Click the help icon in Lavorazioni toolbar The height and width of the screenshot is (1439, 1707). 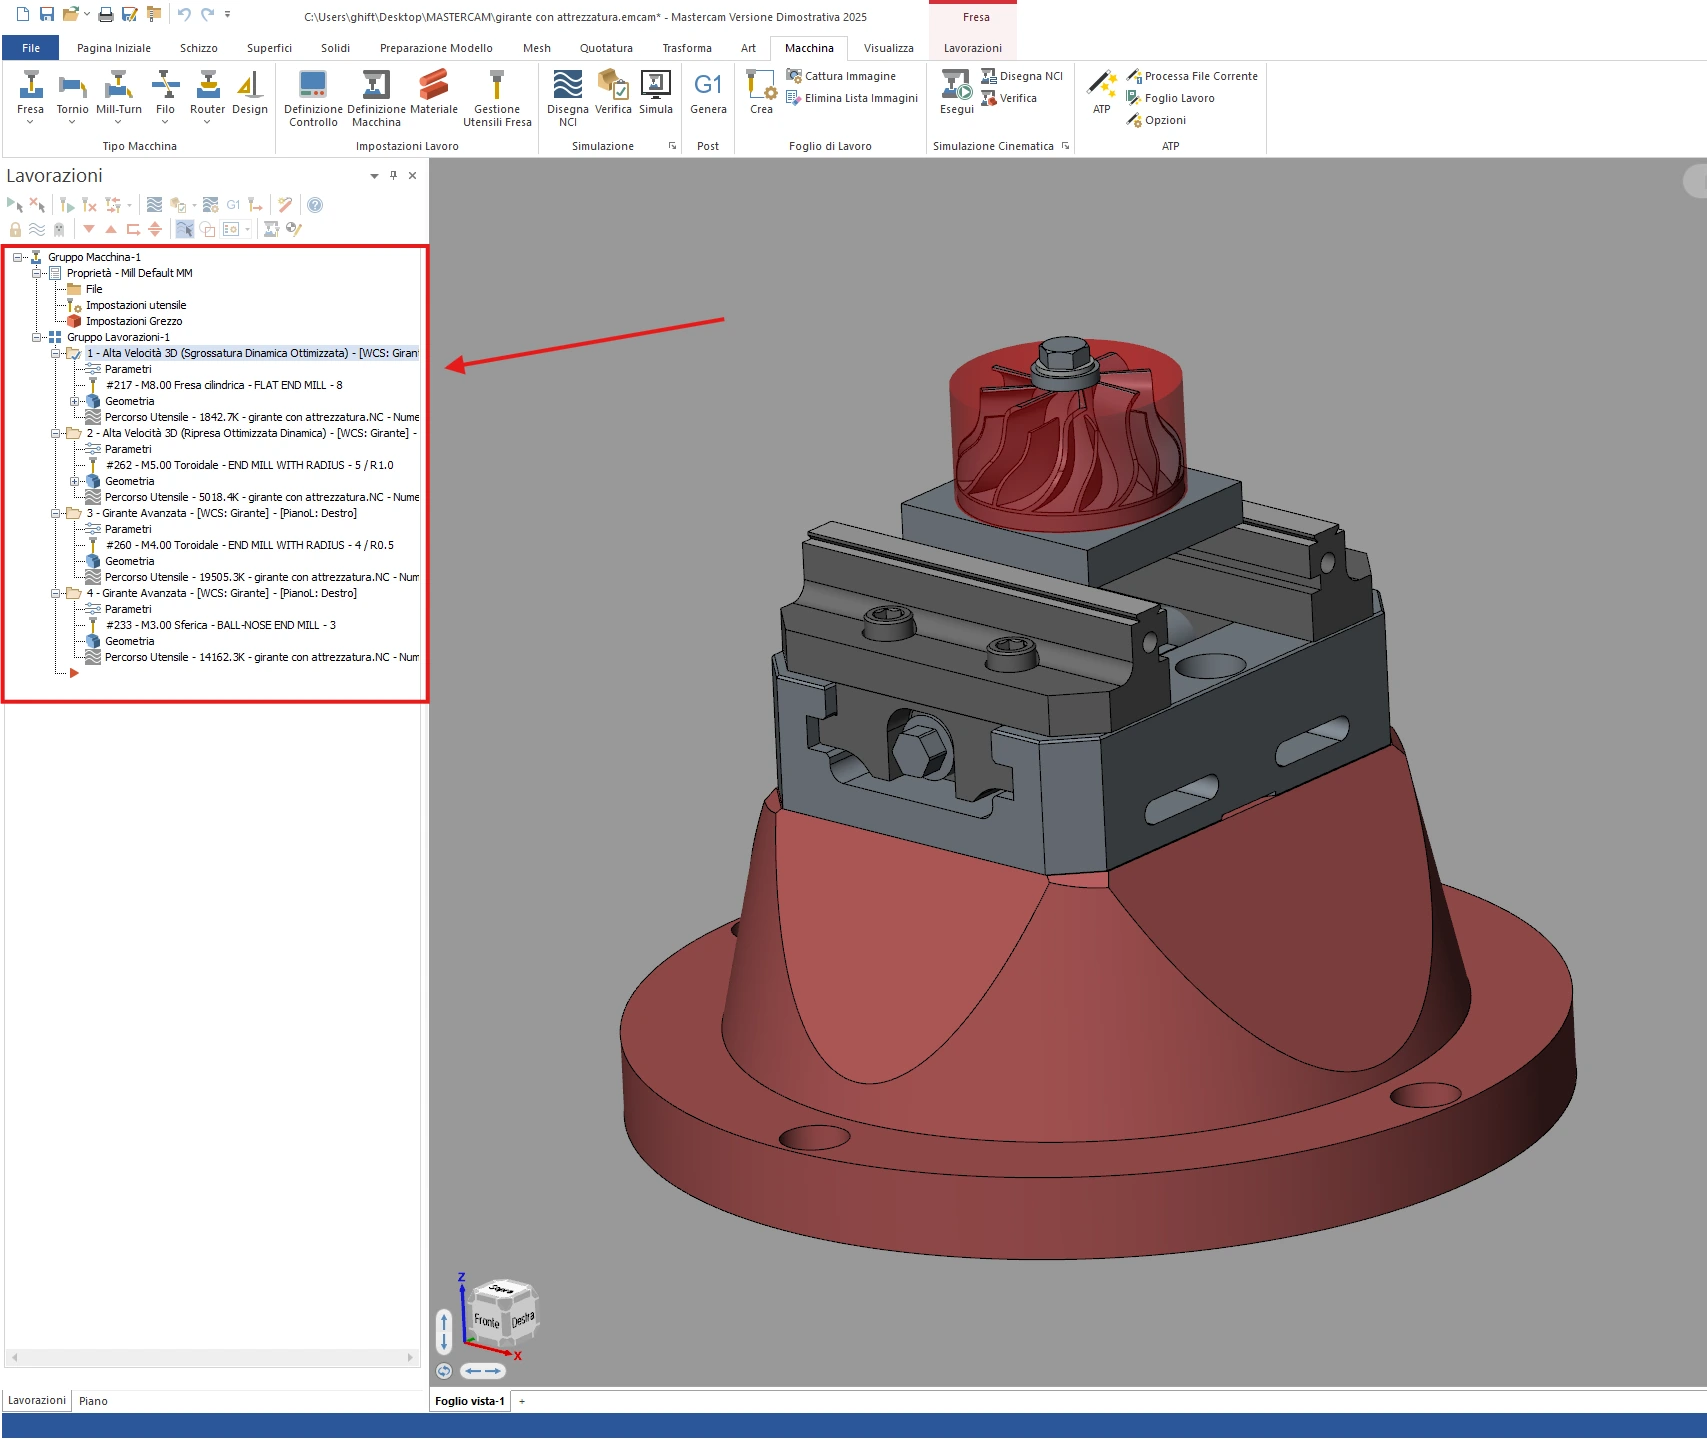tap(315, 205)
